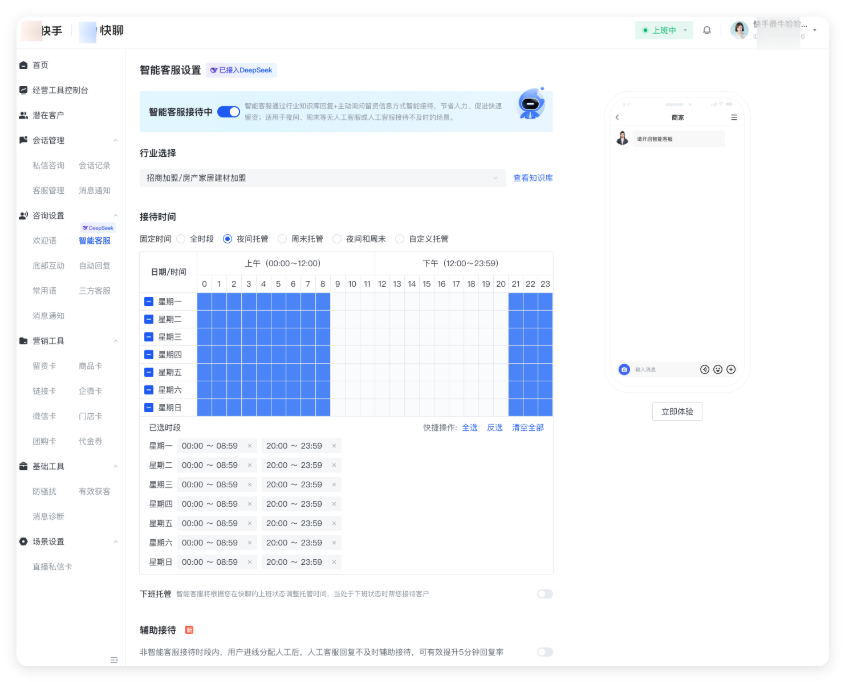Viewport: 845px width, 682px height.
Task: Click the 查看知识库 link
Action: click(533, 178)
